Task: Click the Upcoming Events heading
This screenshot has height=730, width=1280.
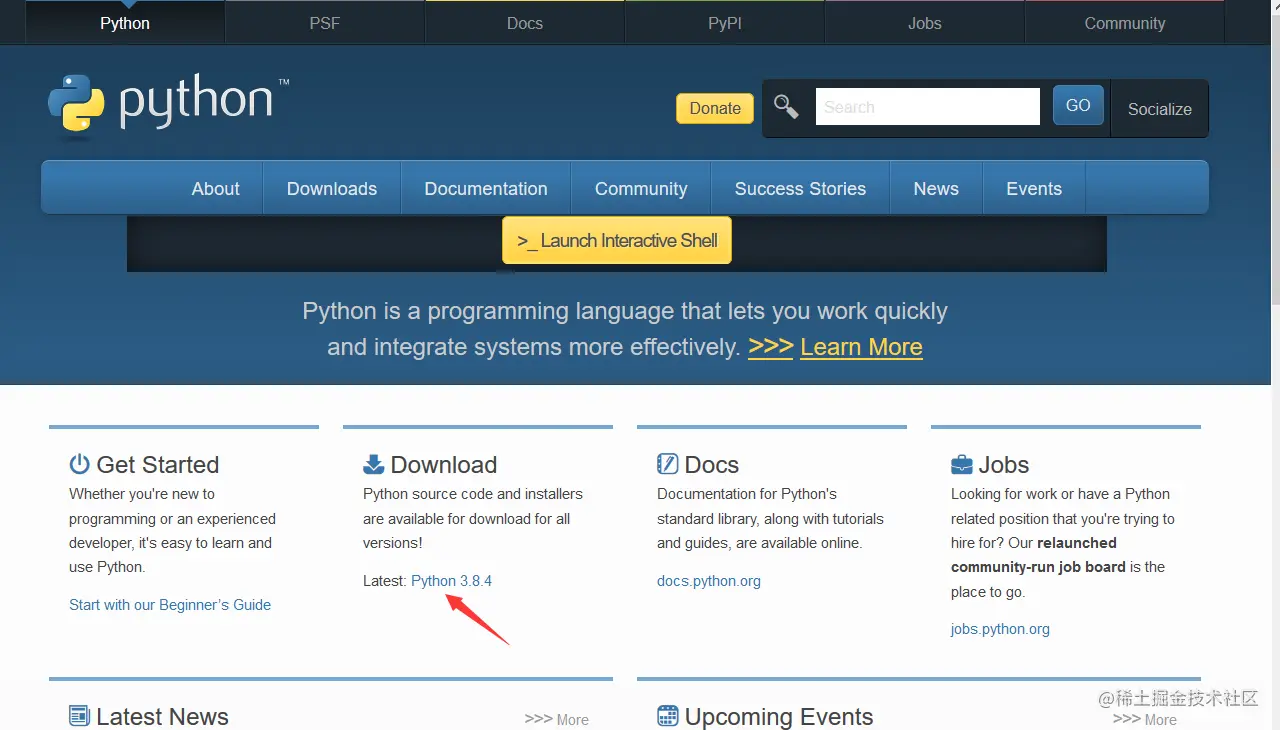Action: [x=779, y=717]
